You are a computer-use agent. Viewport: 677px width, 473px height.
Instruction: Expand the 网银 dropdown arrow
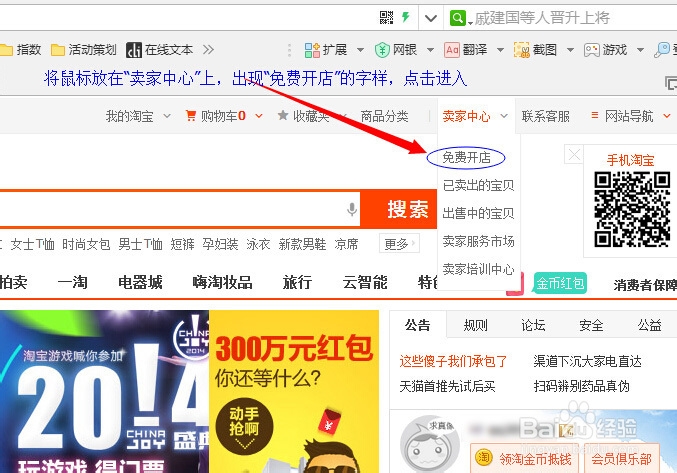tap(430, 50)
